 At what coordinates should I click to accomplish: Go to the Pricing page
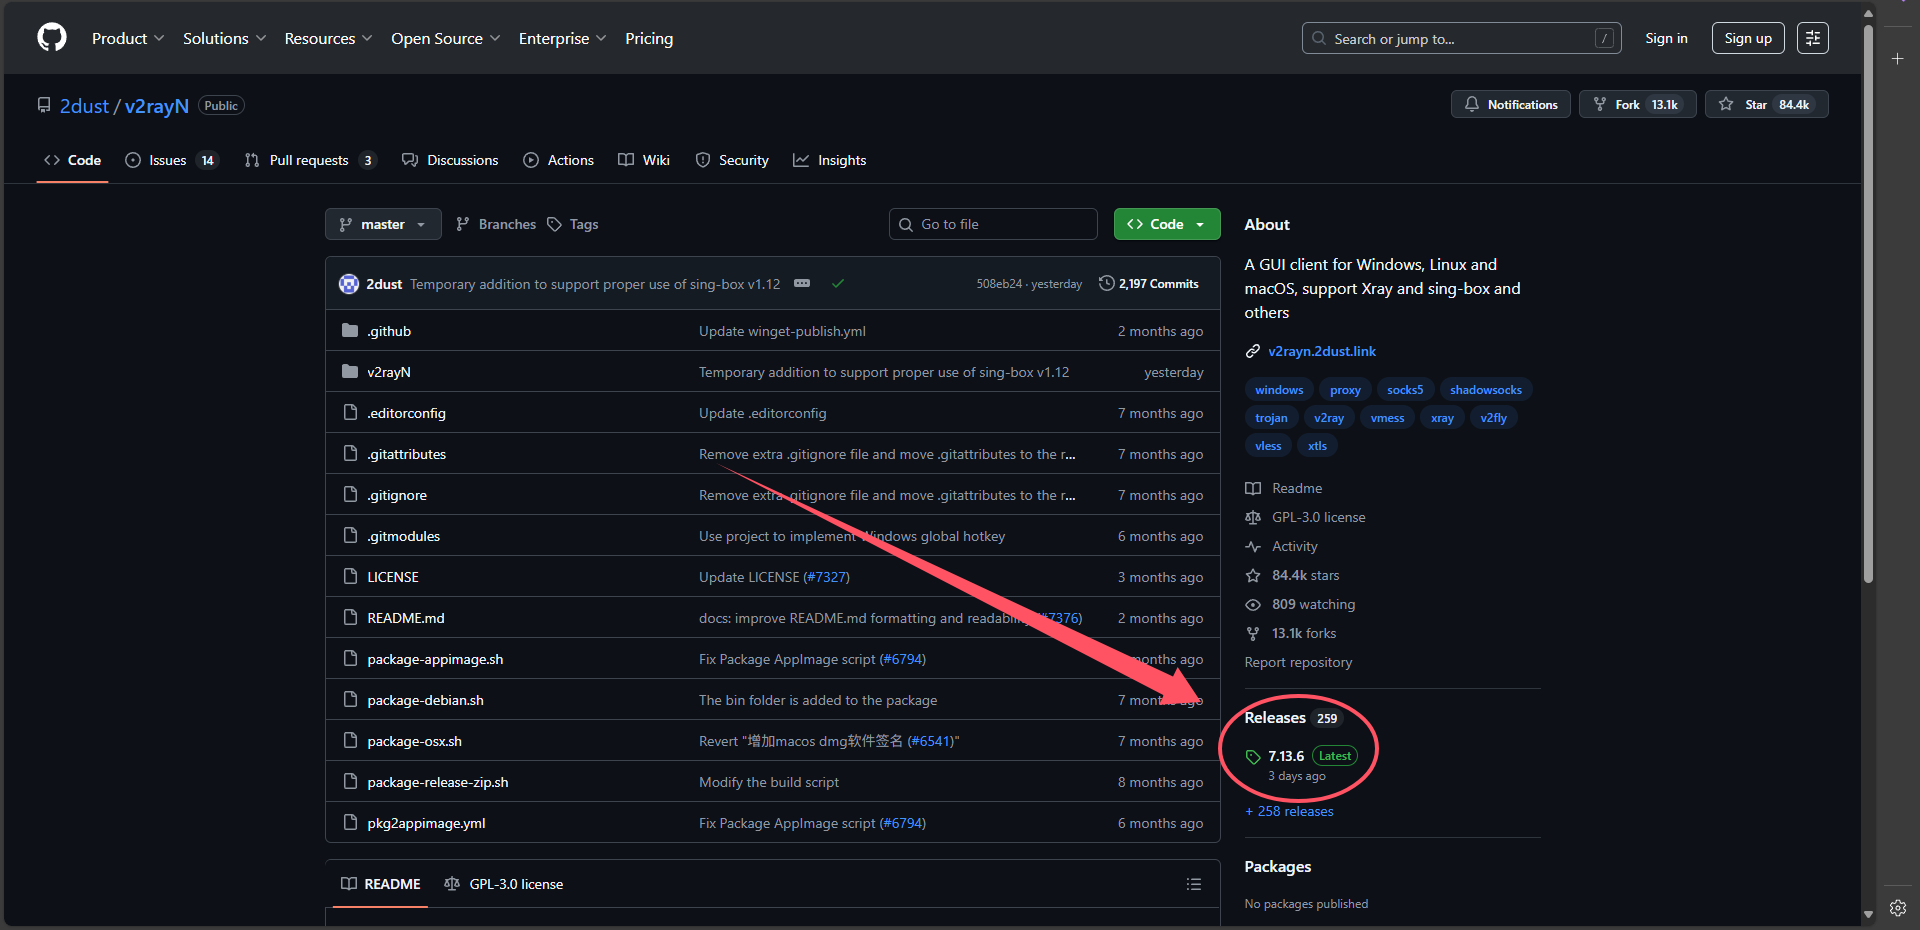click(649, 38)
